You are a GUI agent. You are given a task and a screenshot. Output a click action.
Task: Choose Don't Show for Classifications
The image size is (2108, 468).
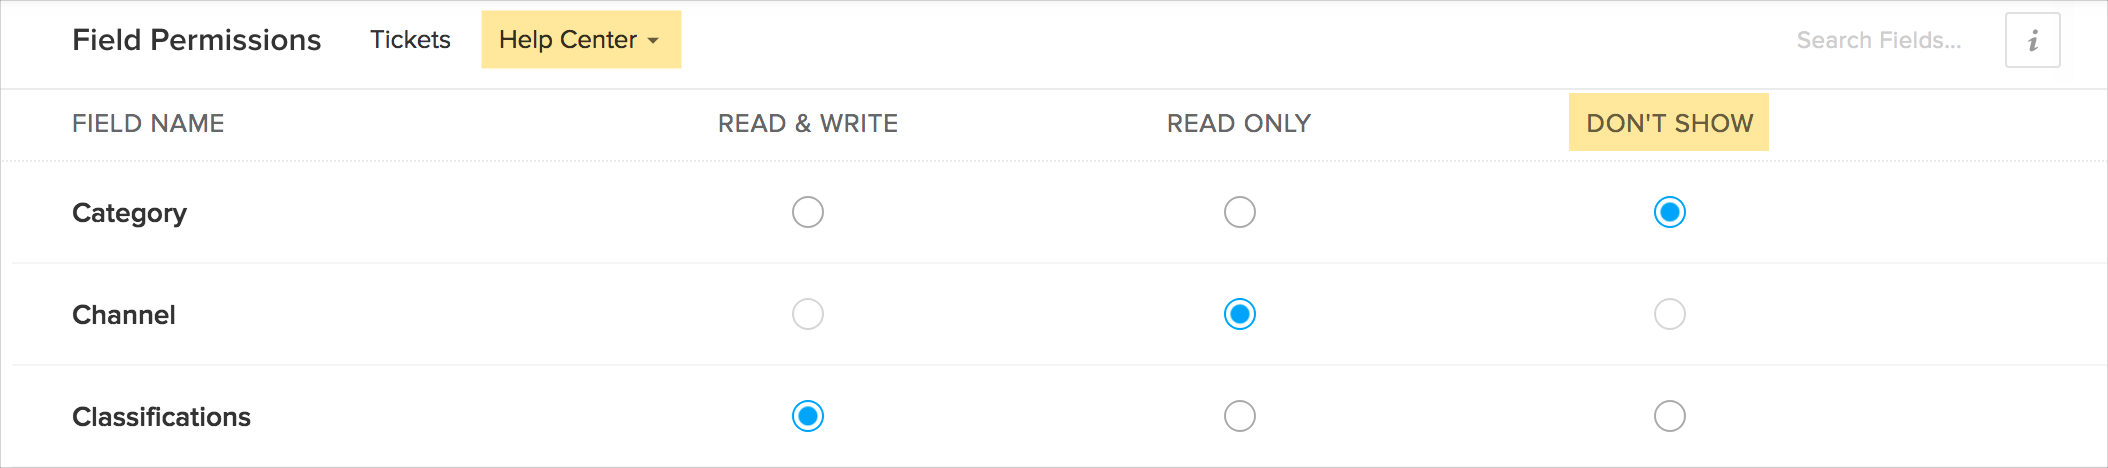click(x=1670, y=416)
